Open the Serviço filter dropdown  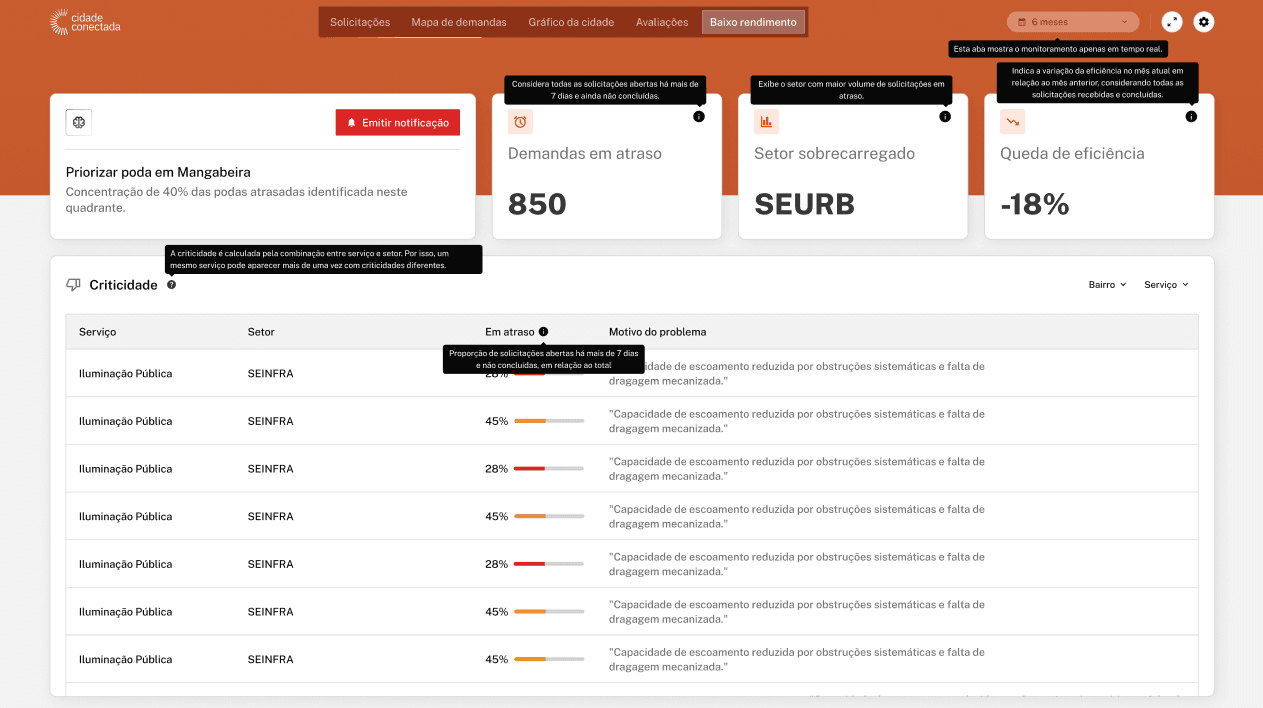[1167, 285]
